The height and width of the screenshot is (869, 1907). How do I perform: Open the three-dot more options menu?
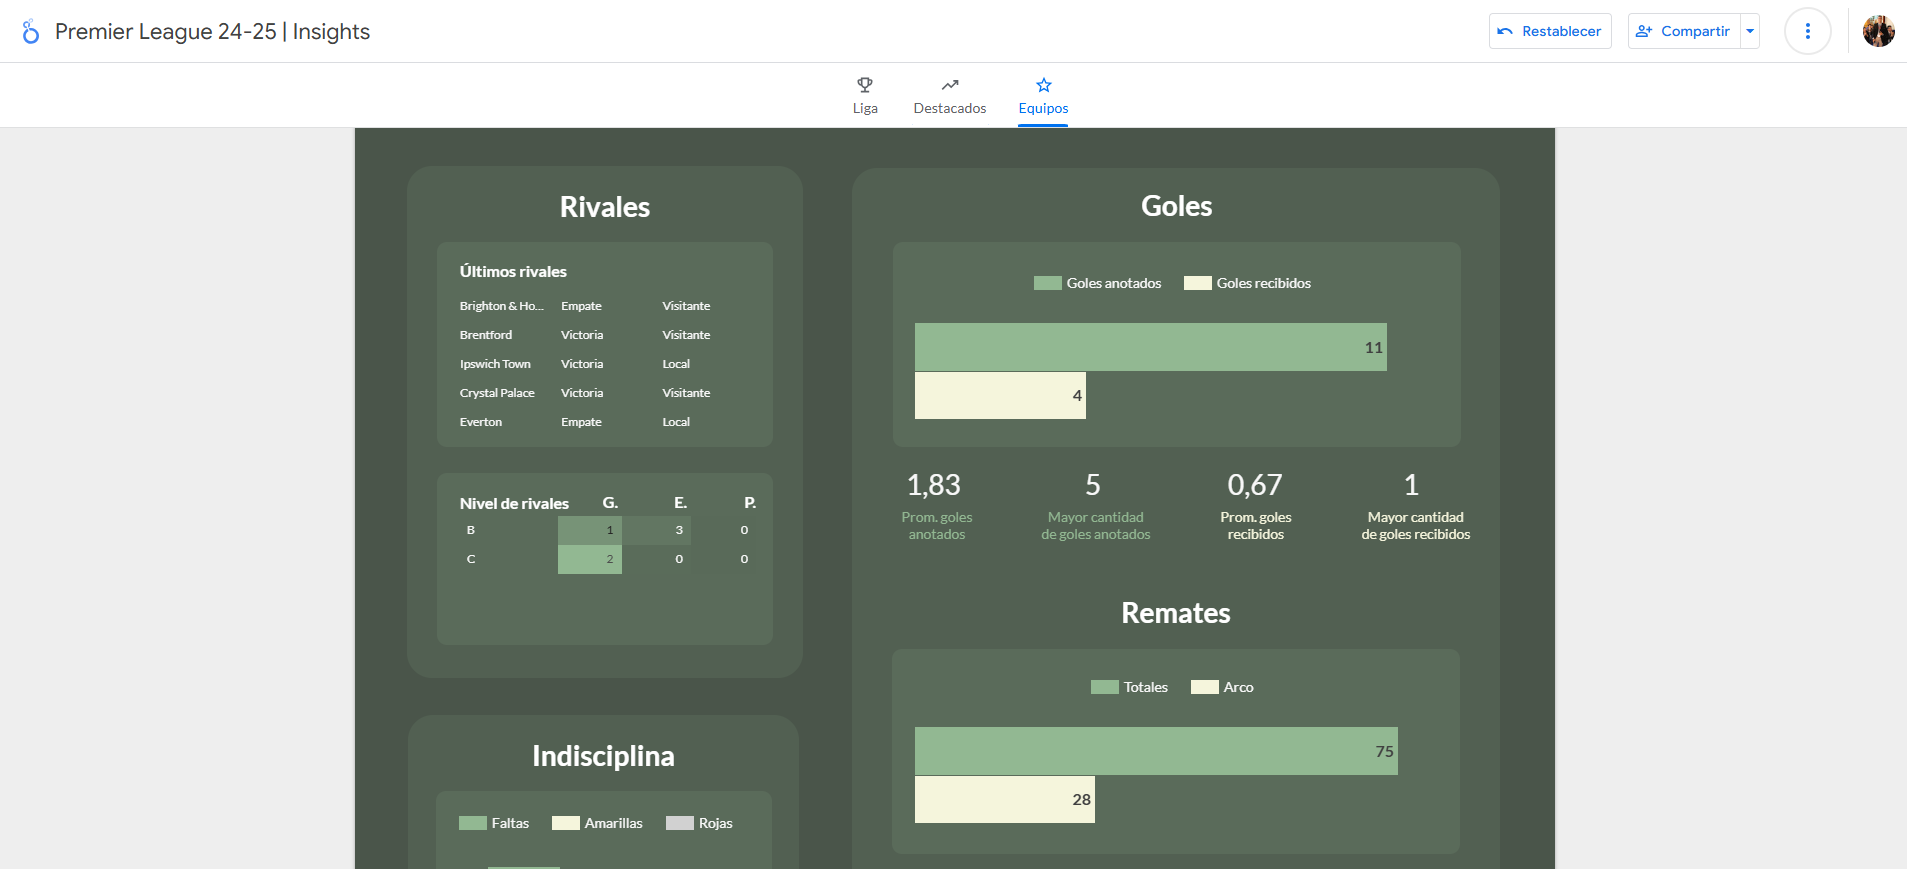coord(1807,31)
